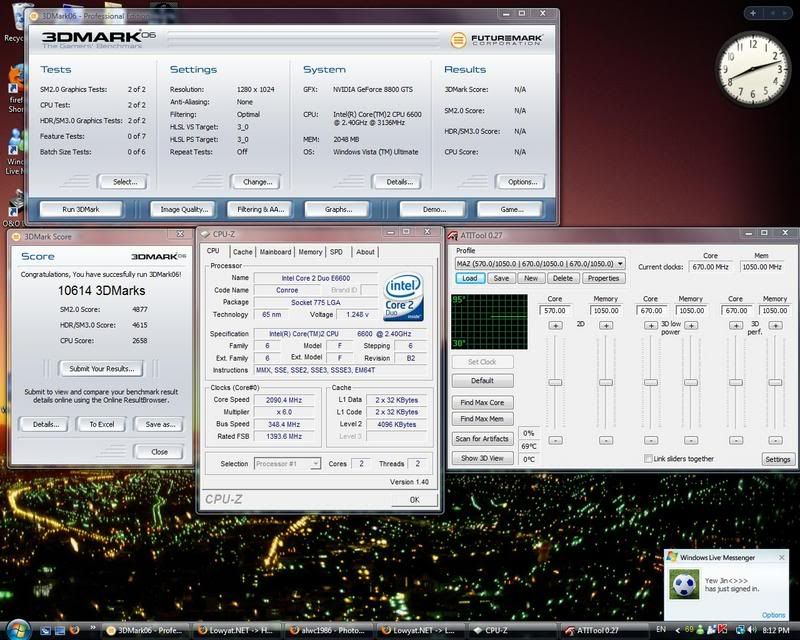Viewport: 800px width, 640px height.
Task: Click the volume speaker tray icon
Action: (x=751, y=630)
